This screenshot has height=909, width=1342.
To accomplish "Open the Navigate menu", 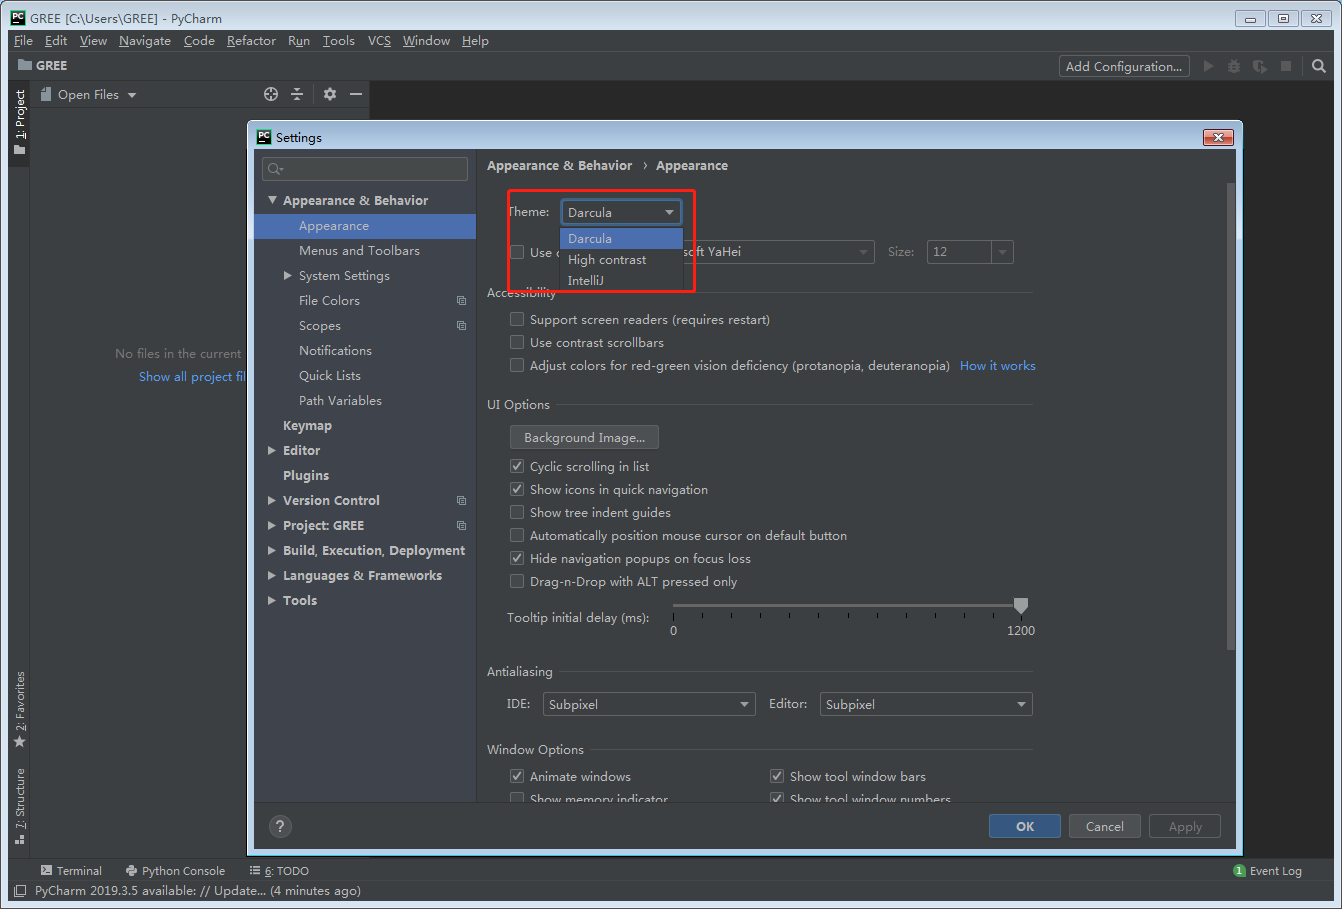I will [x=145, y=41].
